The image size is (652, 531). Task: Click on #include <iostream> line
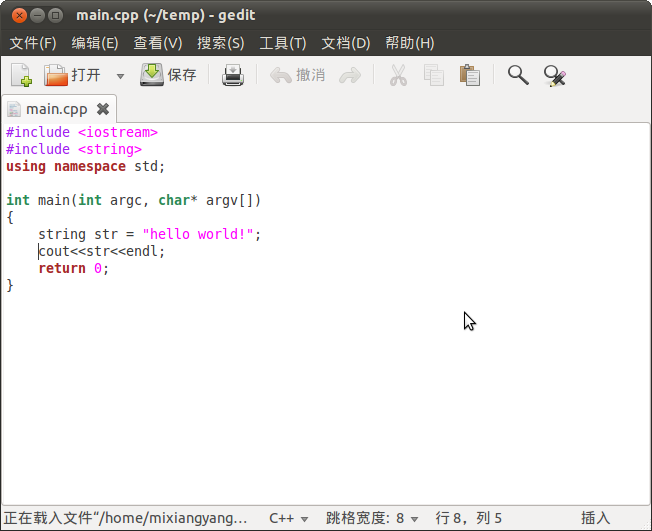click(x=82, y=132)
